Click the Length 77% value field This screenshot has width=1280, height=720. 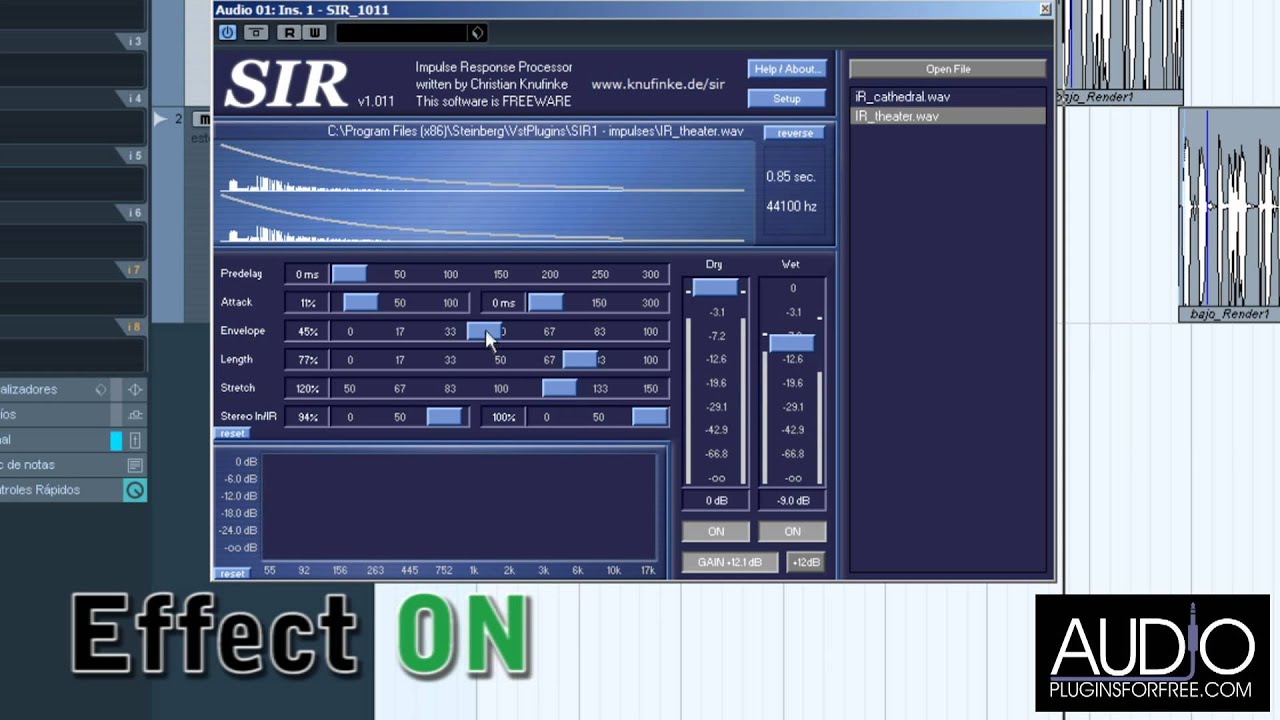pos(307,359)
